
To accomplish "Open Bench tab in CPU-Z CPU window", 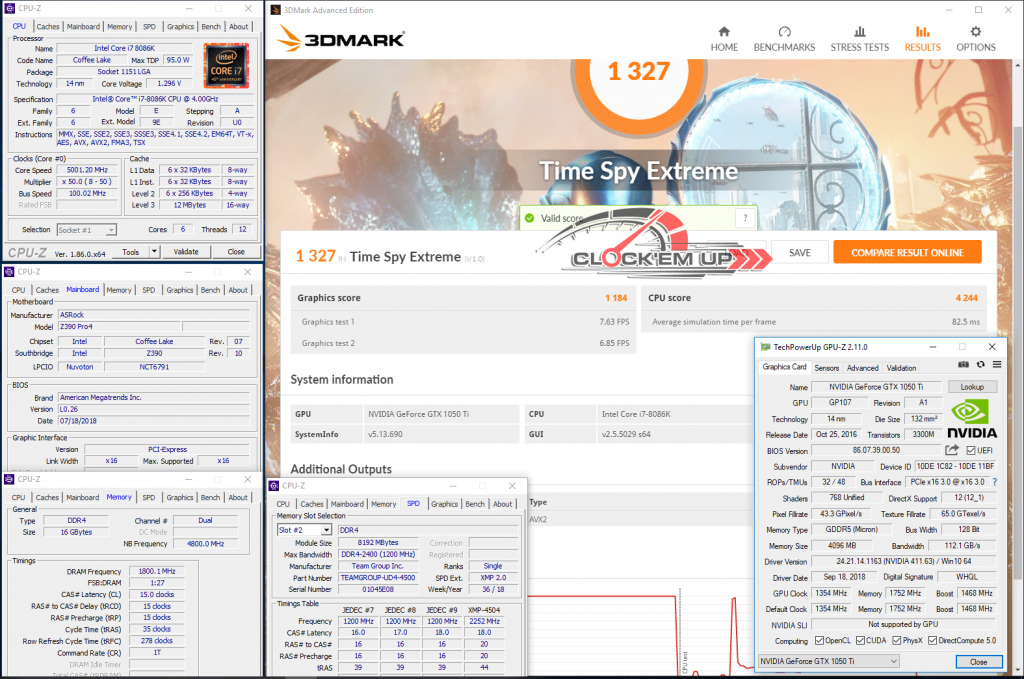I will [x=211, y=27].
